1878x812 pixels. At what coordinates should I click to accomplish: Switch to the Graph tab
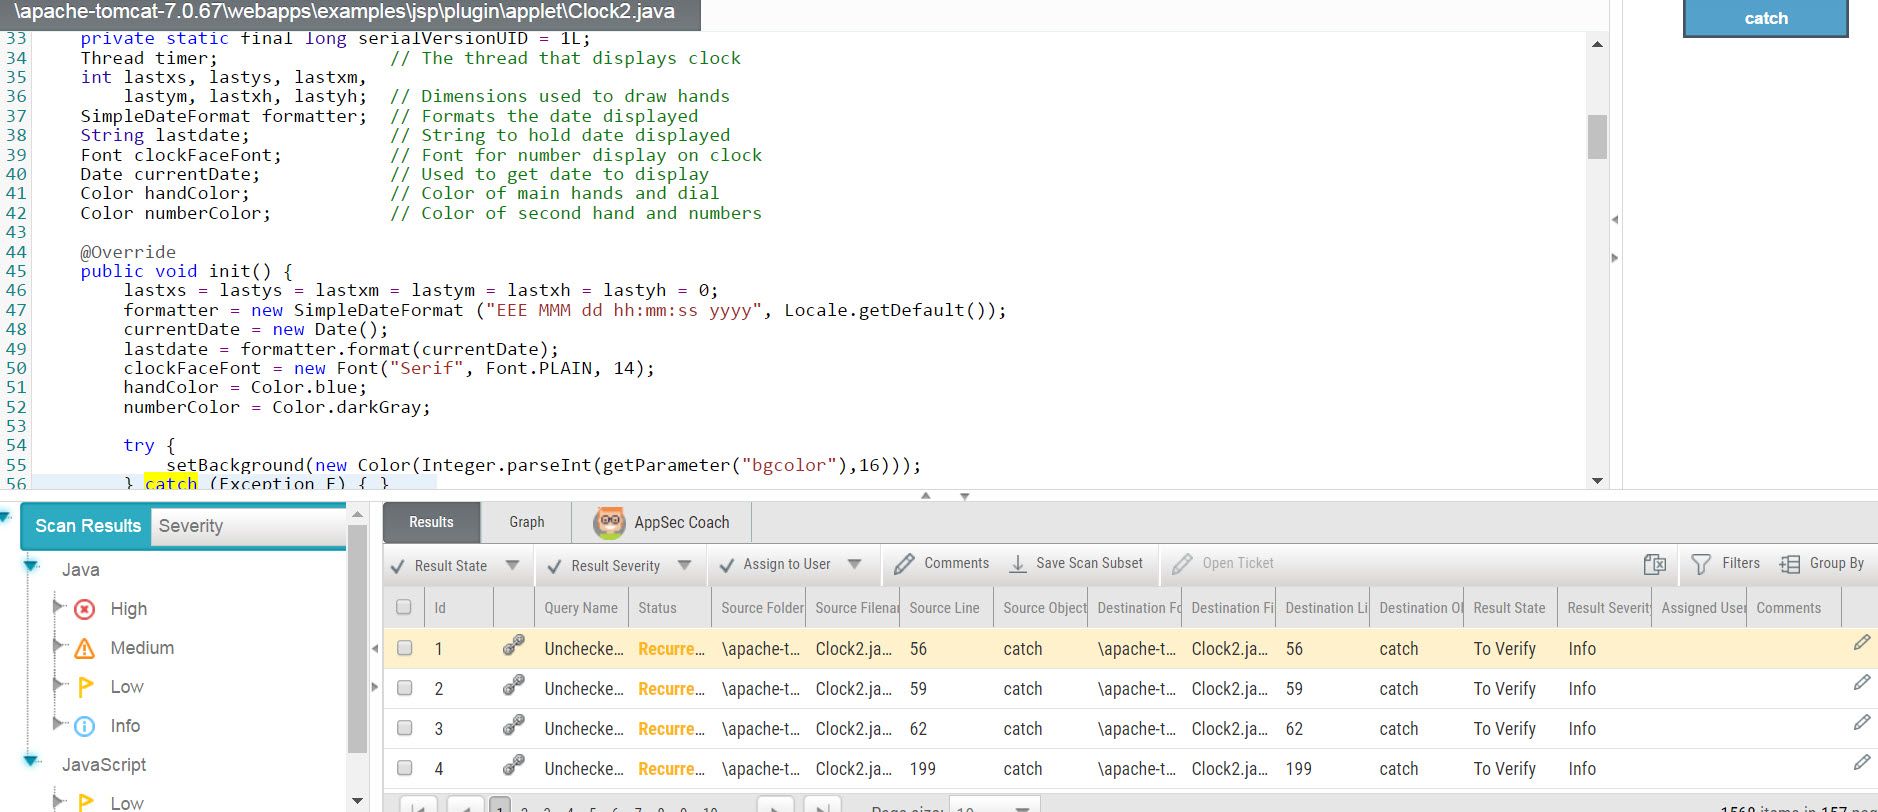tap(527, 522)
